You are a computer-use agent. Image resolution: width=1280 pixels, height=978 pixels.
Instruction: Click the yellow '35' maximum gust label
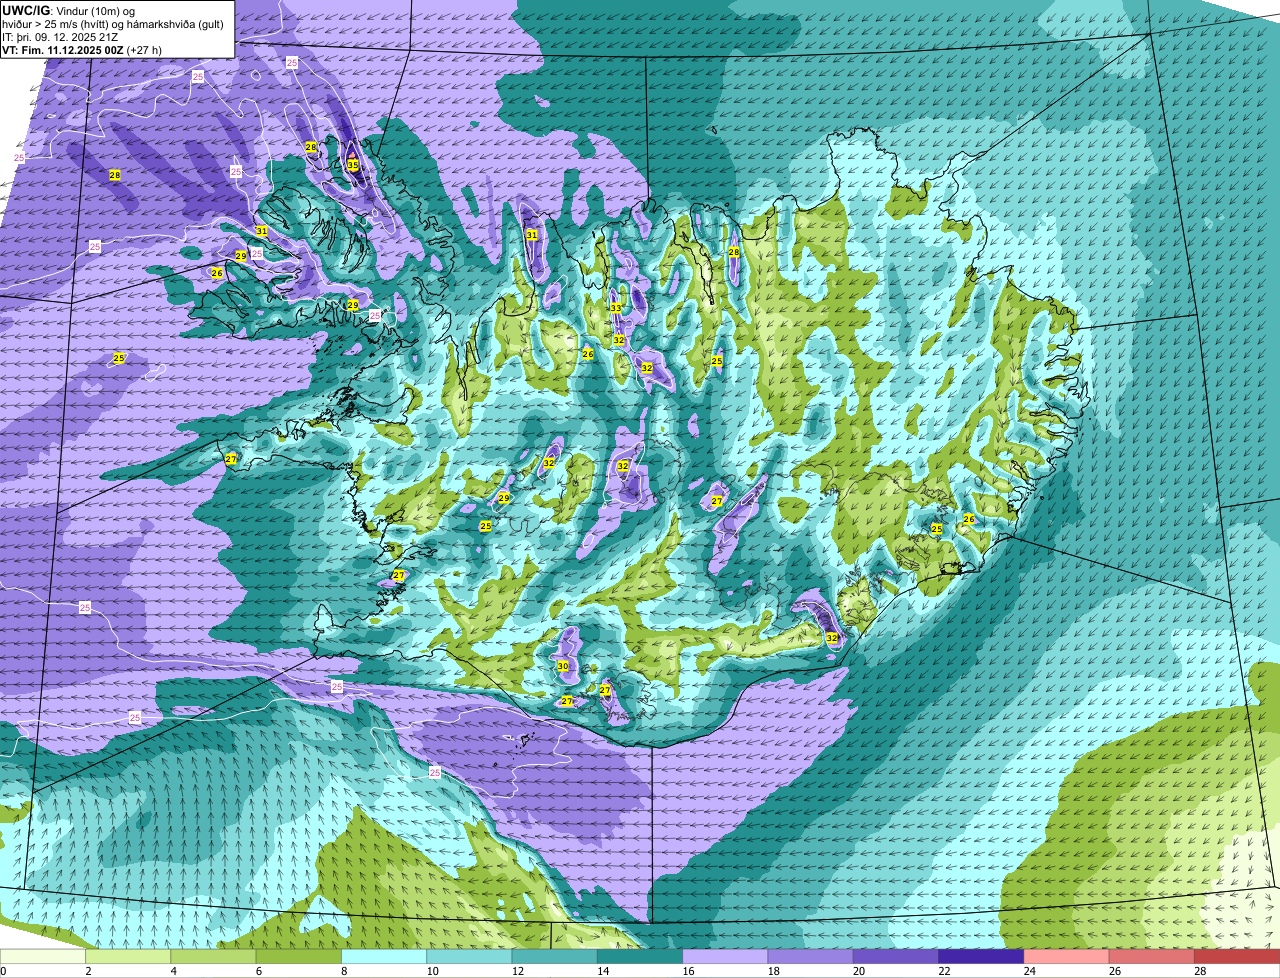[x=353, y=165]
